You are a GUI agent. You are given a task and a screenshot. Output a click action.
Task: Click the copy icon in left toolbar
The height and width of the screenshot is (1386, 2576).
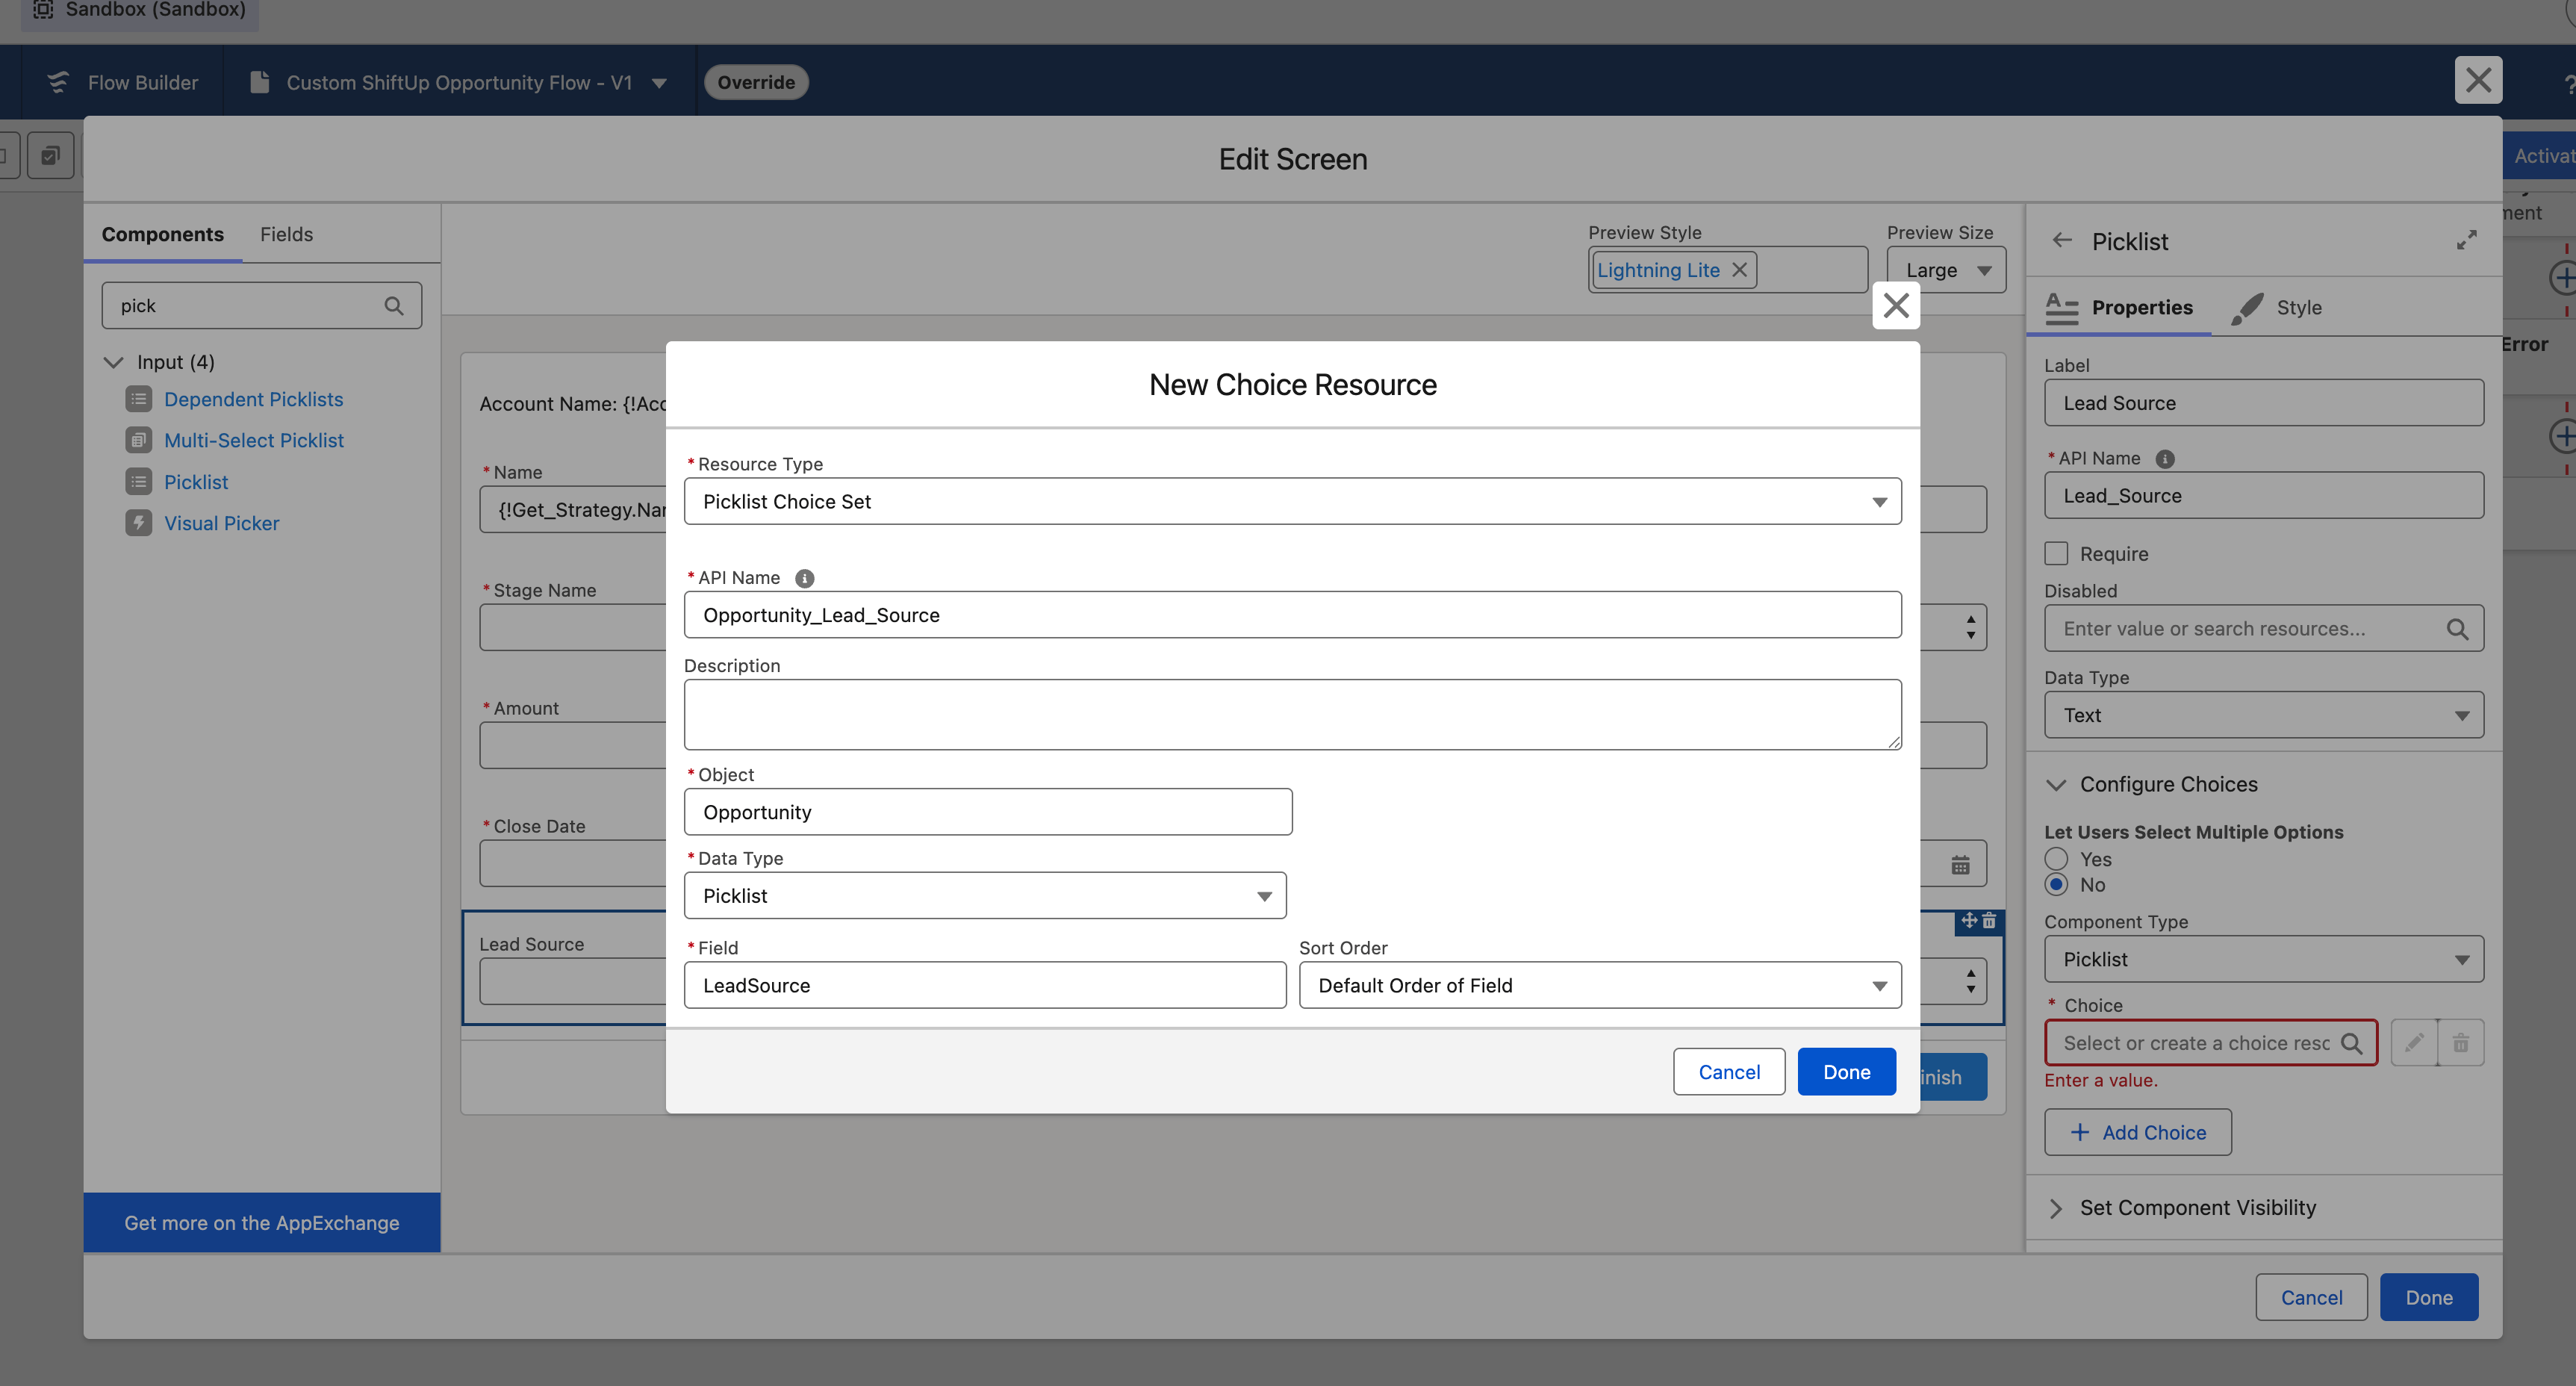(x=50, y=155)
